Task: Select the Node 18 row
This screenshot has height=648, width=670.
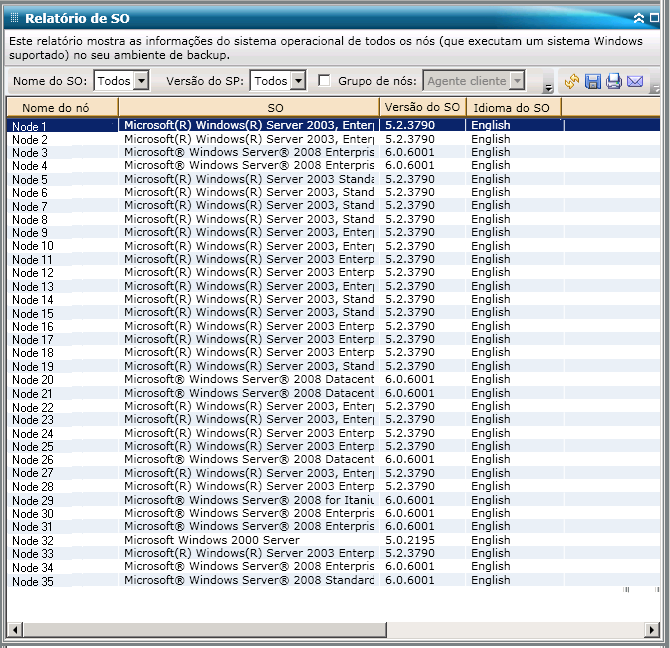Action: click(x=333, y=353)
